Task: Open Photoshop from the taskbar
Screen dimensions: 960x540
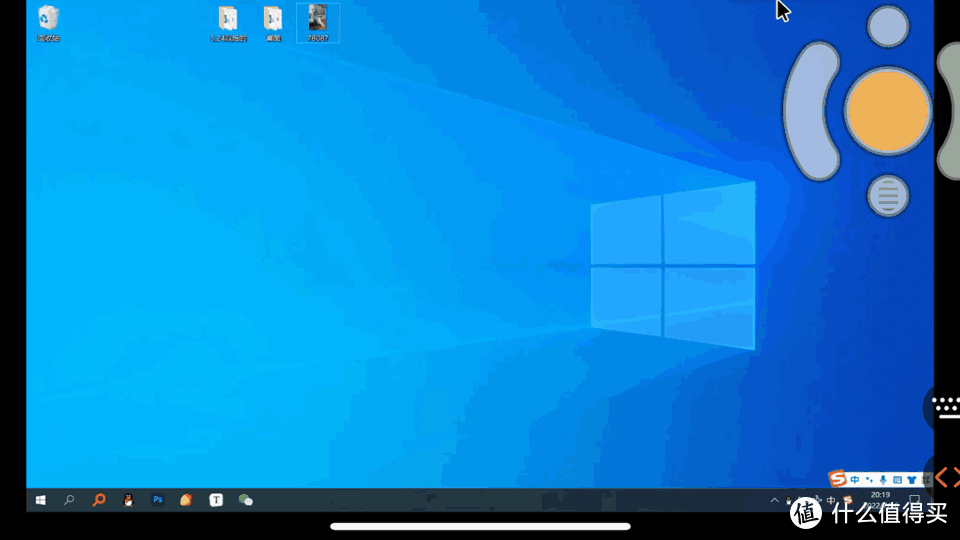Action: point(157,500)
